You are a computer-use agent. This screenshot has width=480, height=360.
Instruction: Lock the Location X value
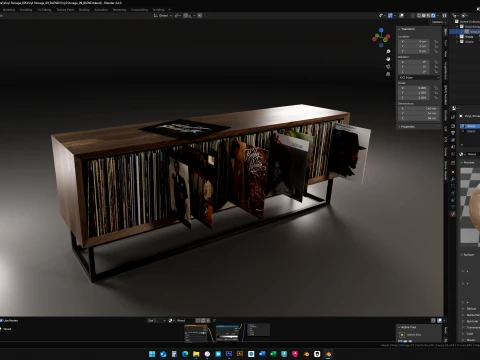pos(436,42)
